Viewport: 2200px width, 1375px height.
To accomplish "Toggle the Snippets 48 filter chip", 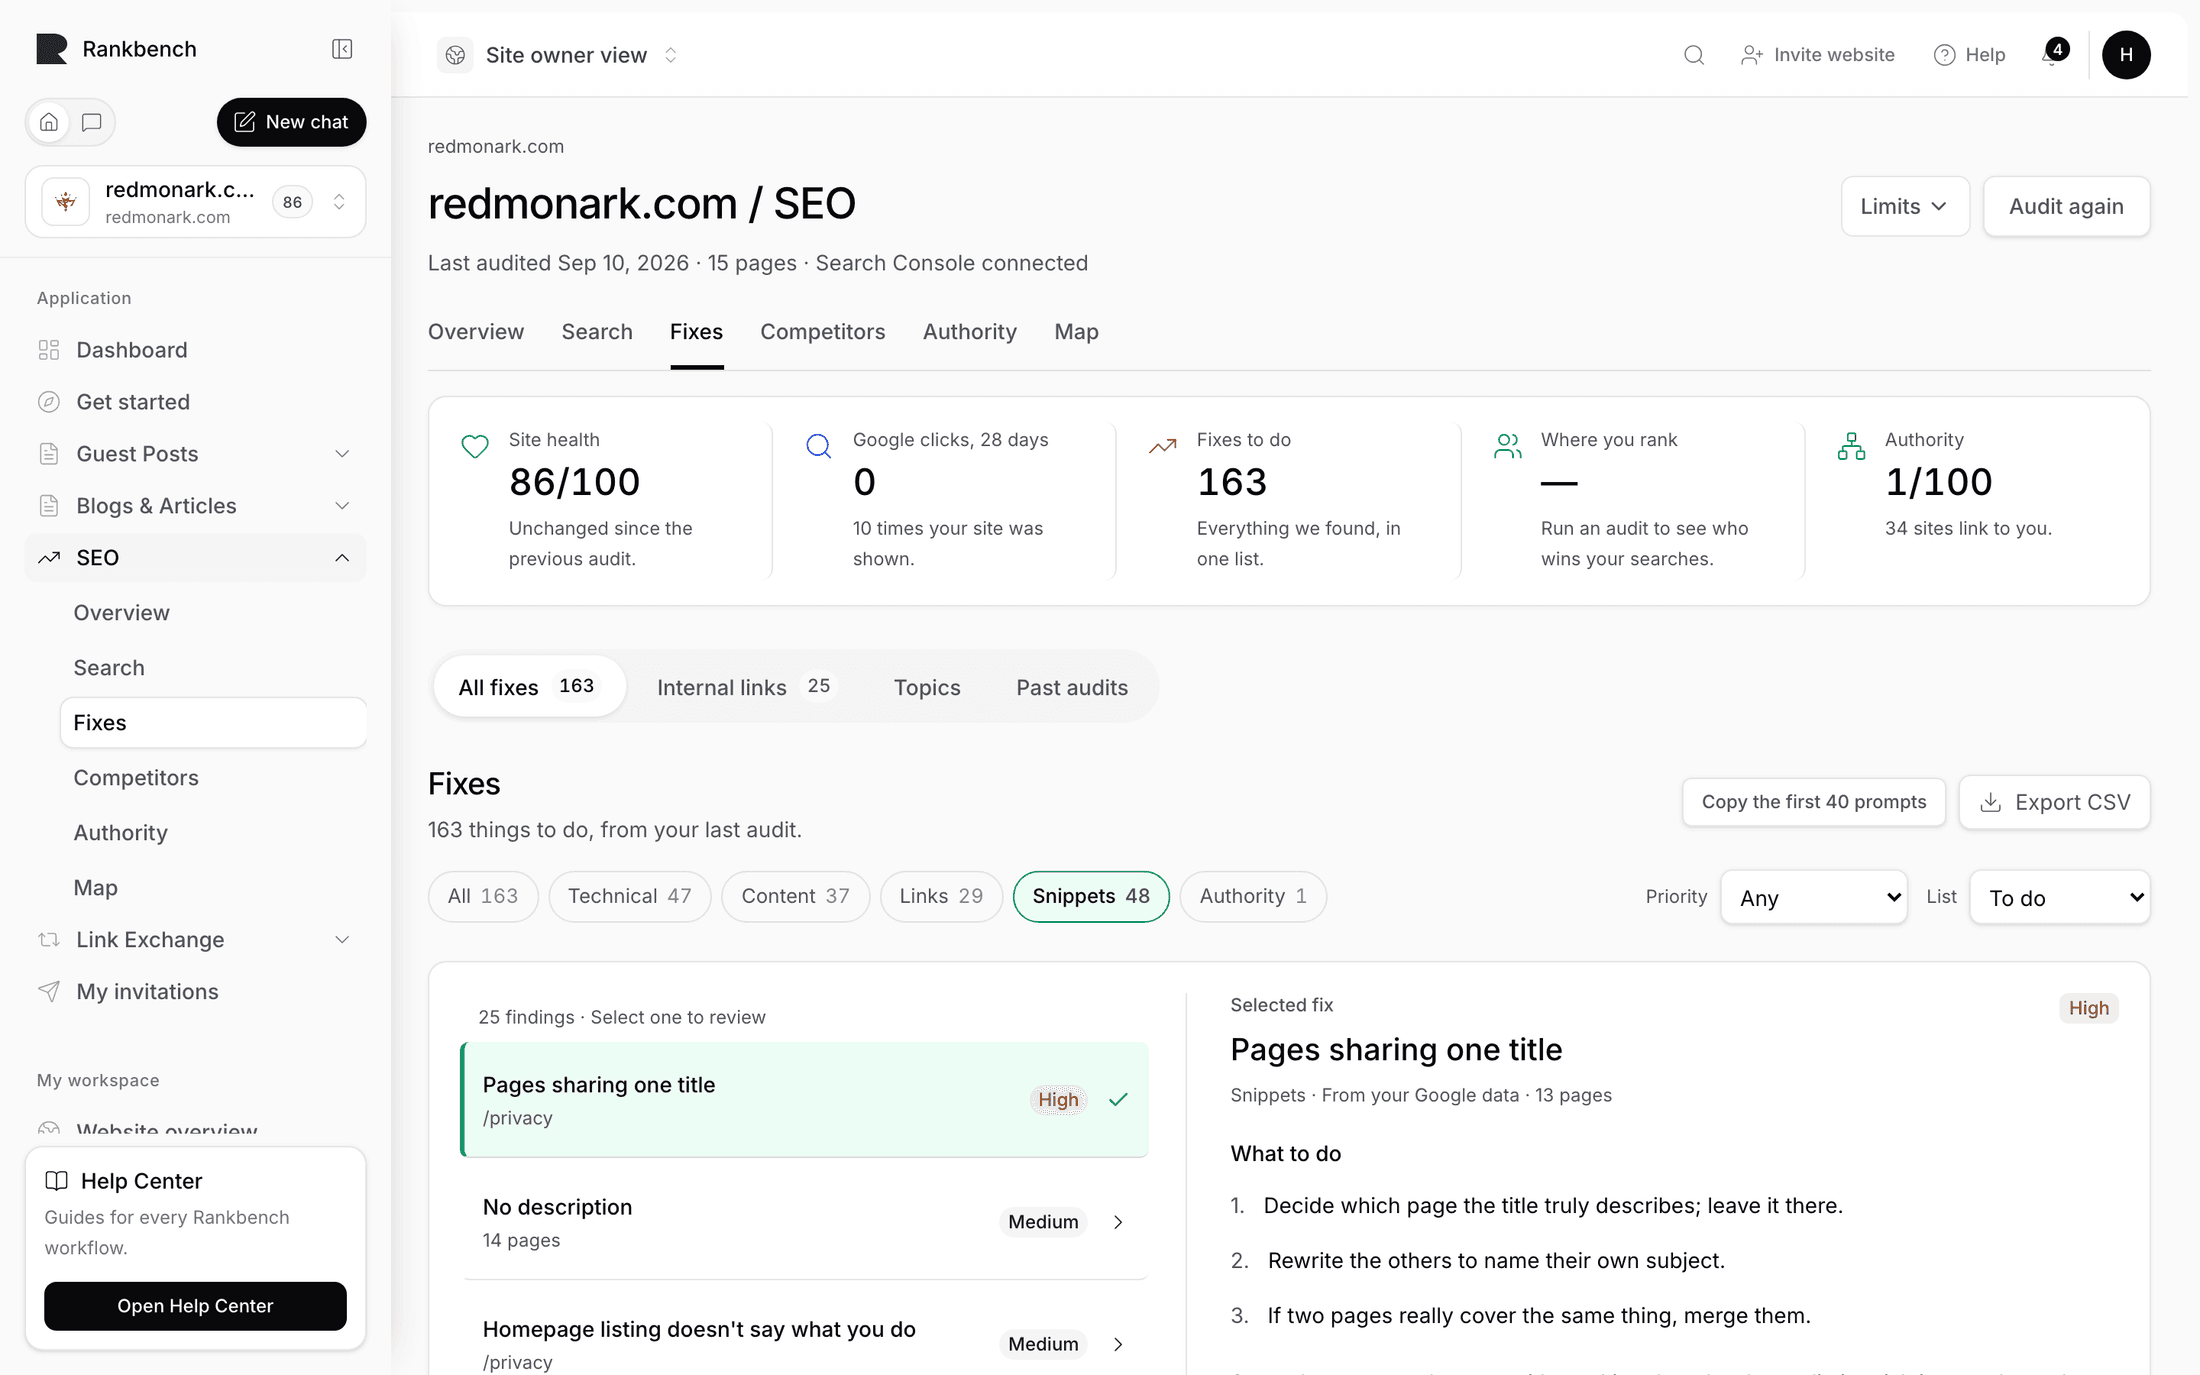I will [1091, 896].
